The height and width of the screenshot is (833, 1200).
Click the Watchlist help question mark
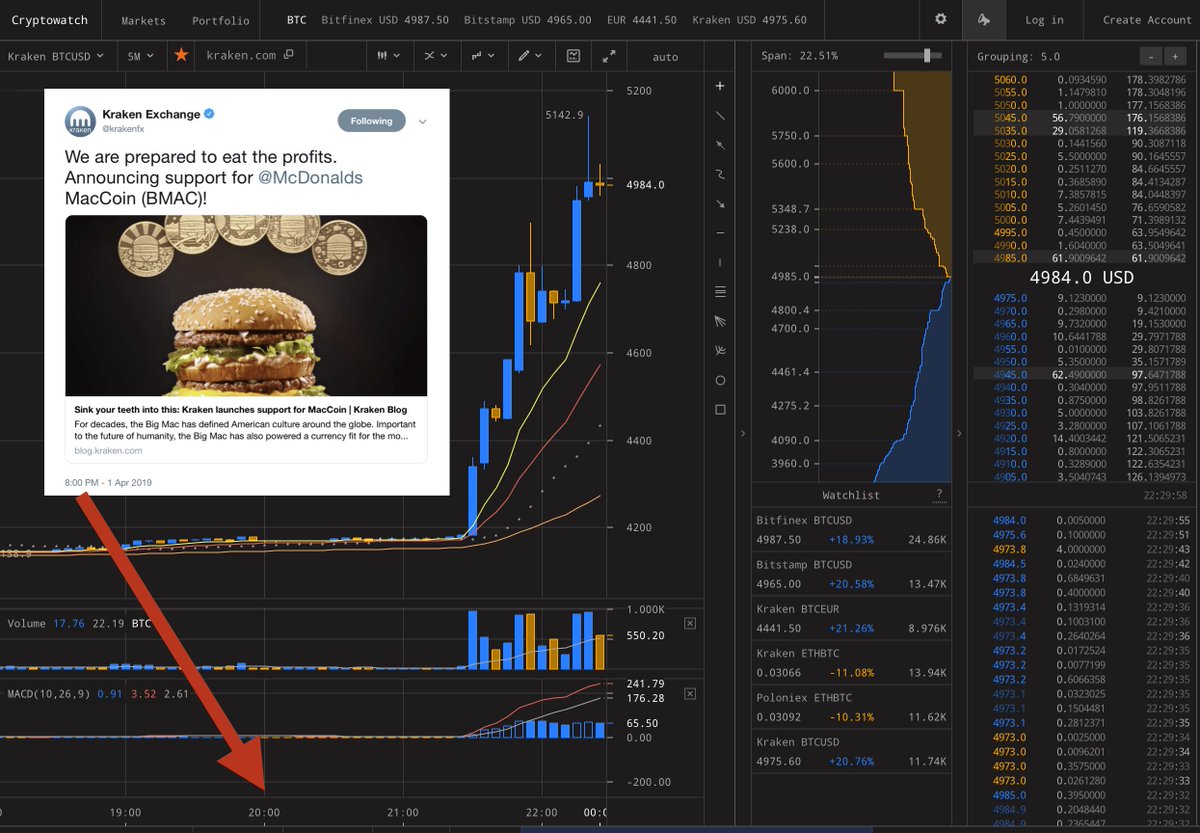[939, 495]
